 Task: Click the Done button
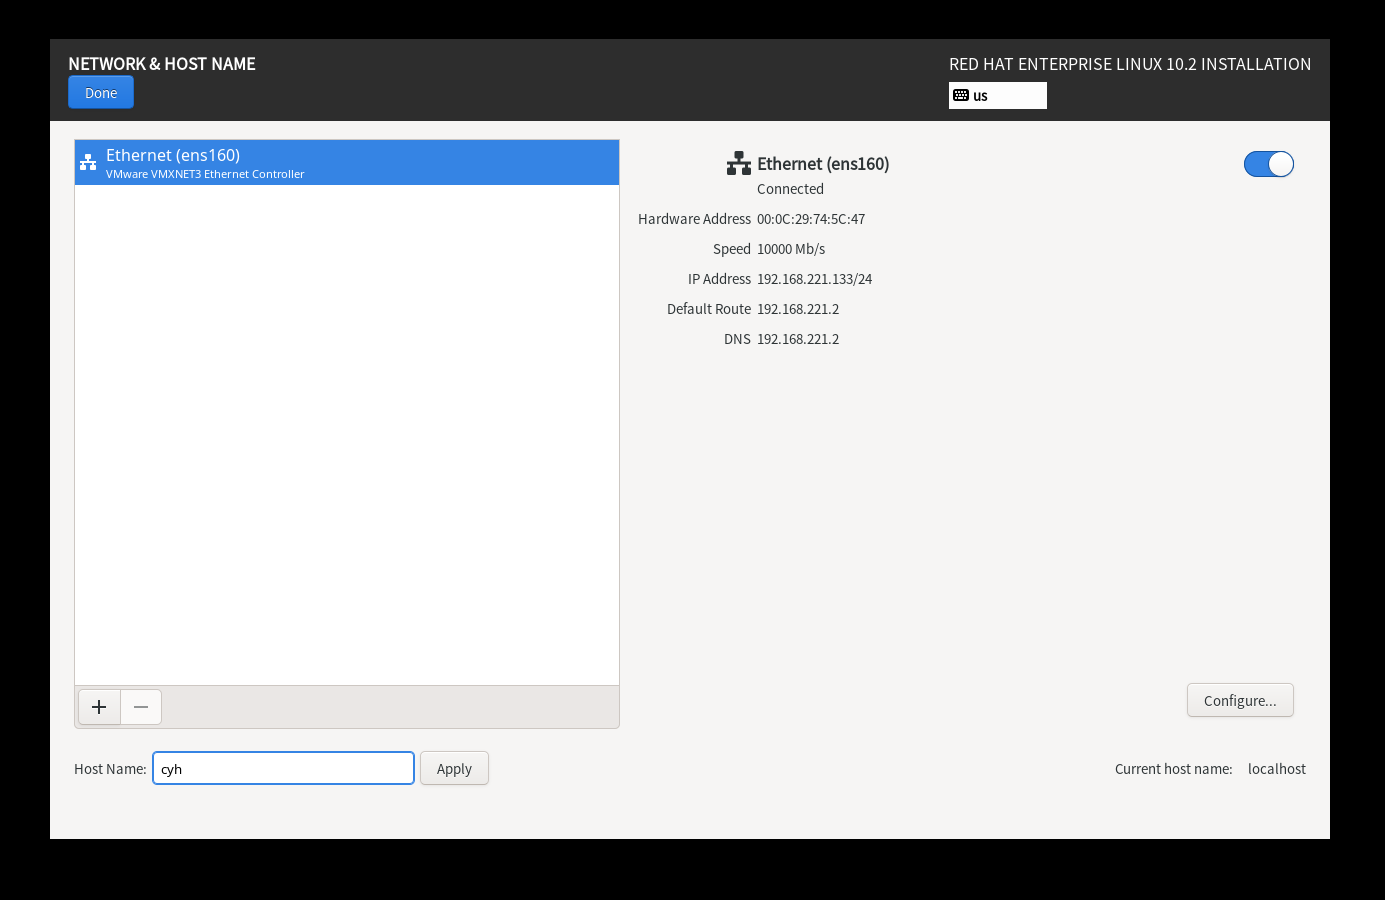click(x=101, y=93)
